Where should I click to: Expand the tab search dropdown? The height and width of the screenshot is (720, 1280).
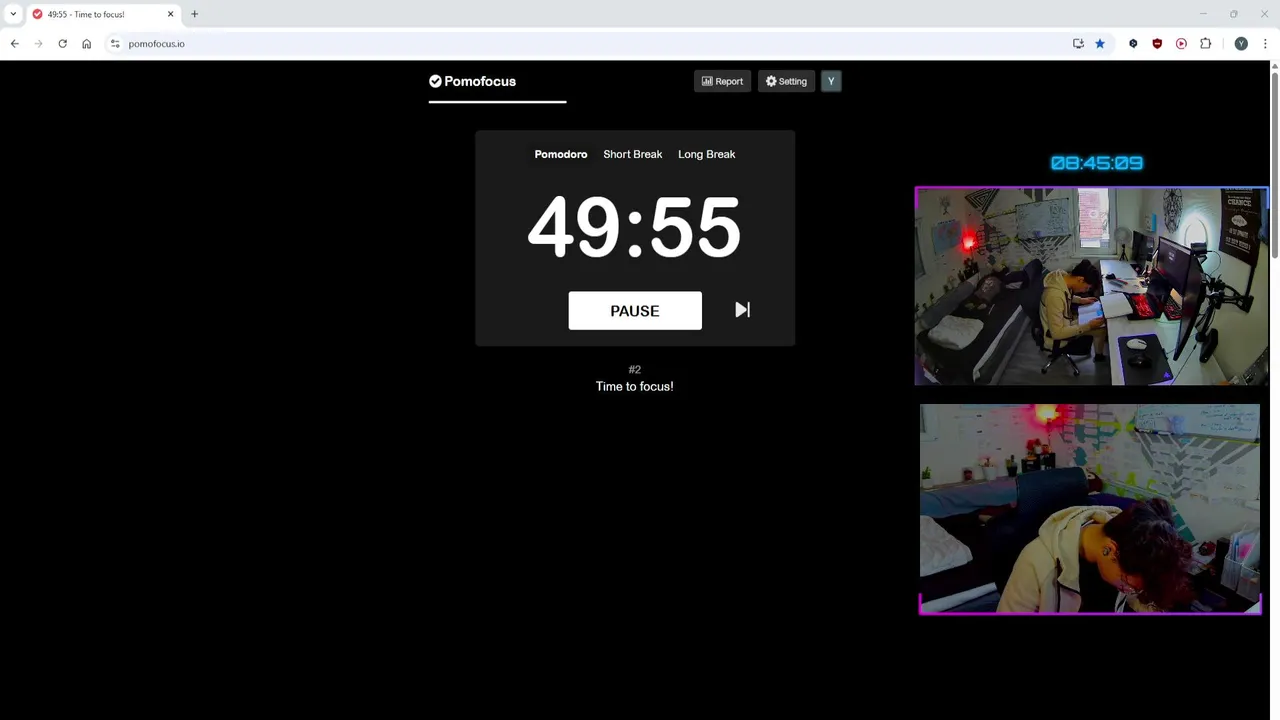(x=13, y=14)
